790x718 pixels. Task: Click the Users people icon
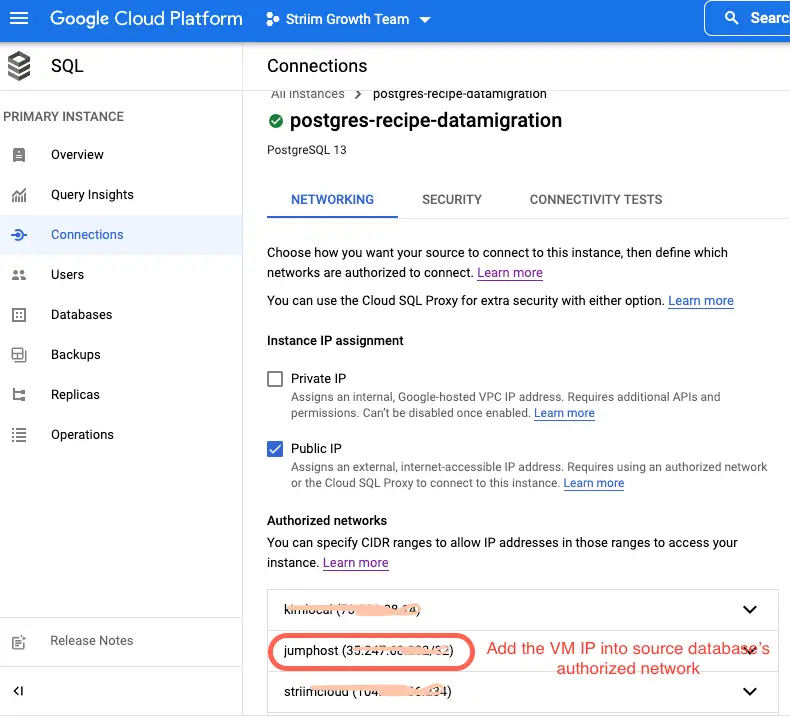(19, 275)
